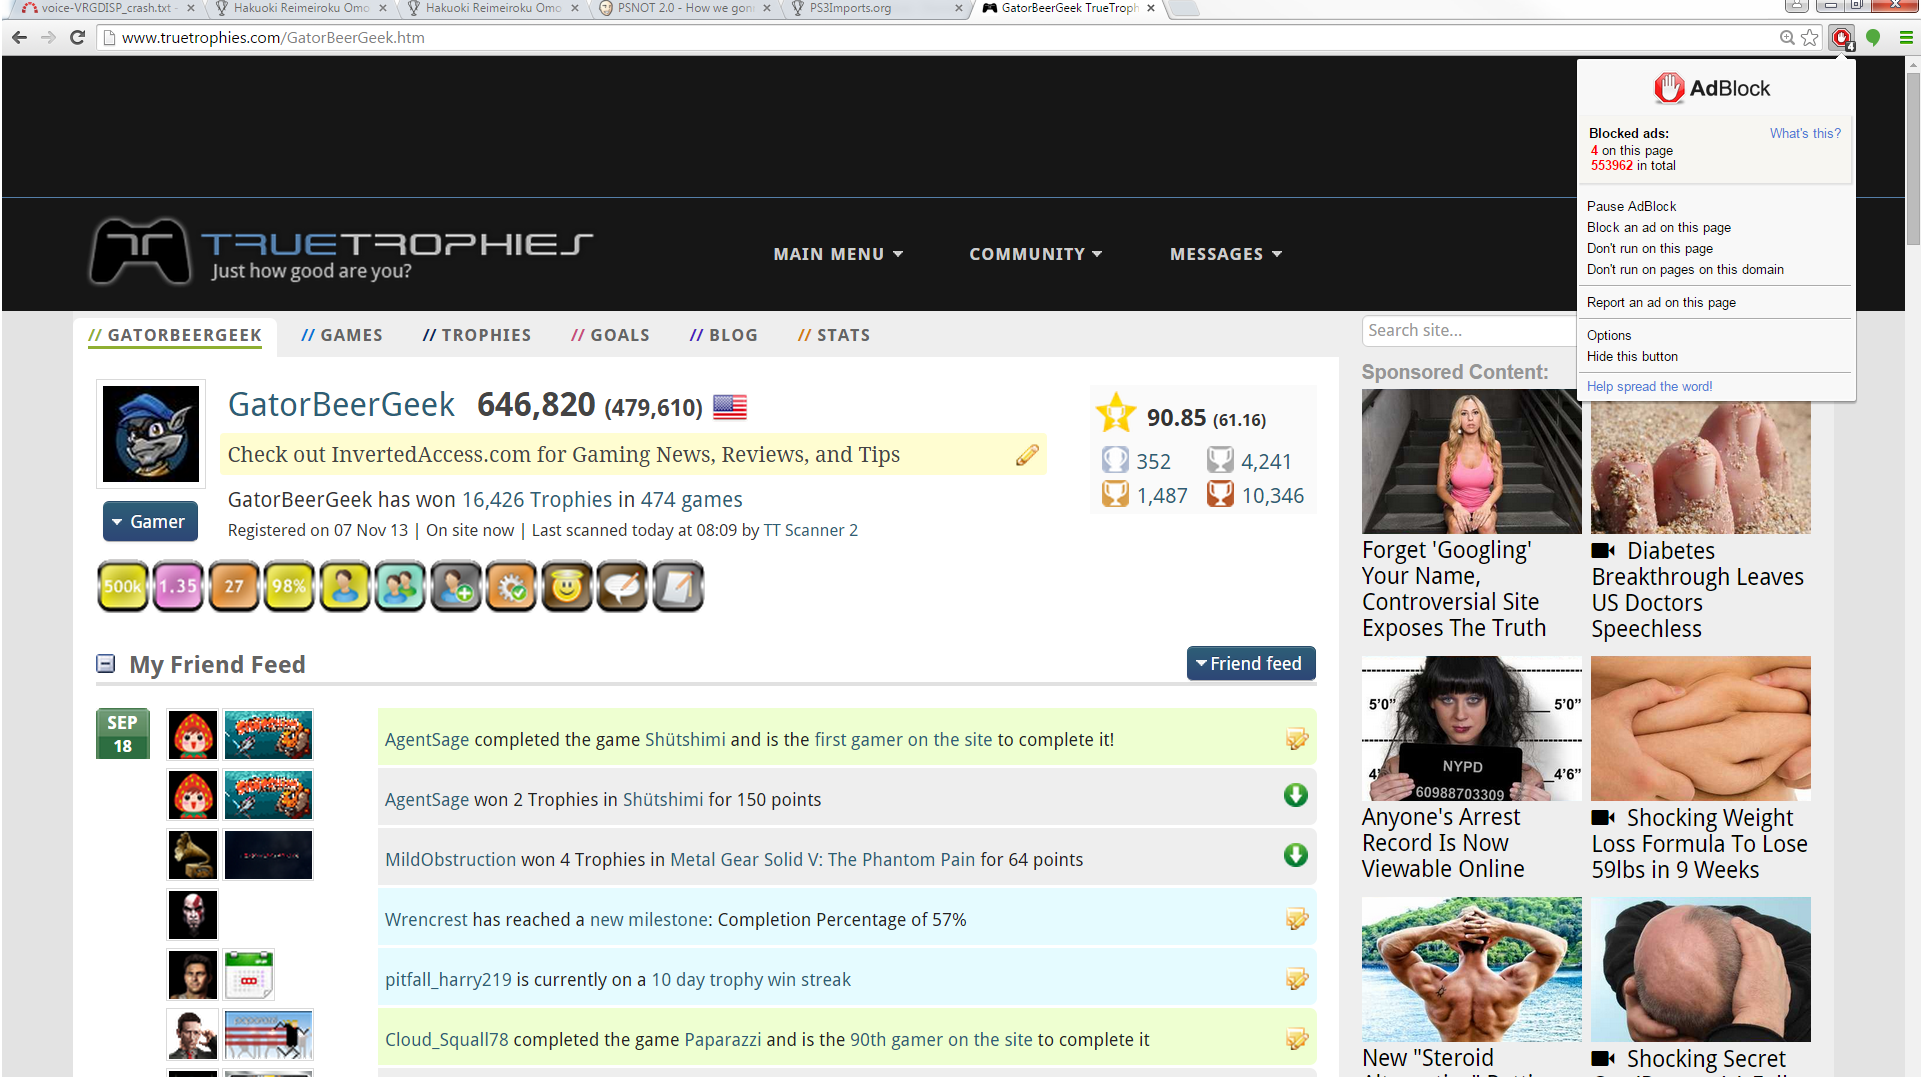Open the Chrome hamburger menu
Viewport: 1921px width, 1077px height.
1906,37
